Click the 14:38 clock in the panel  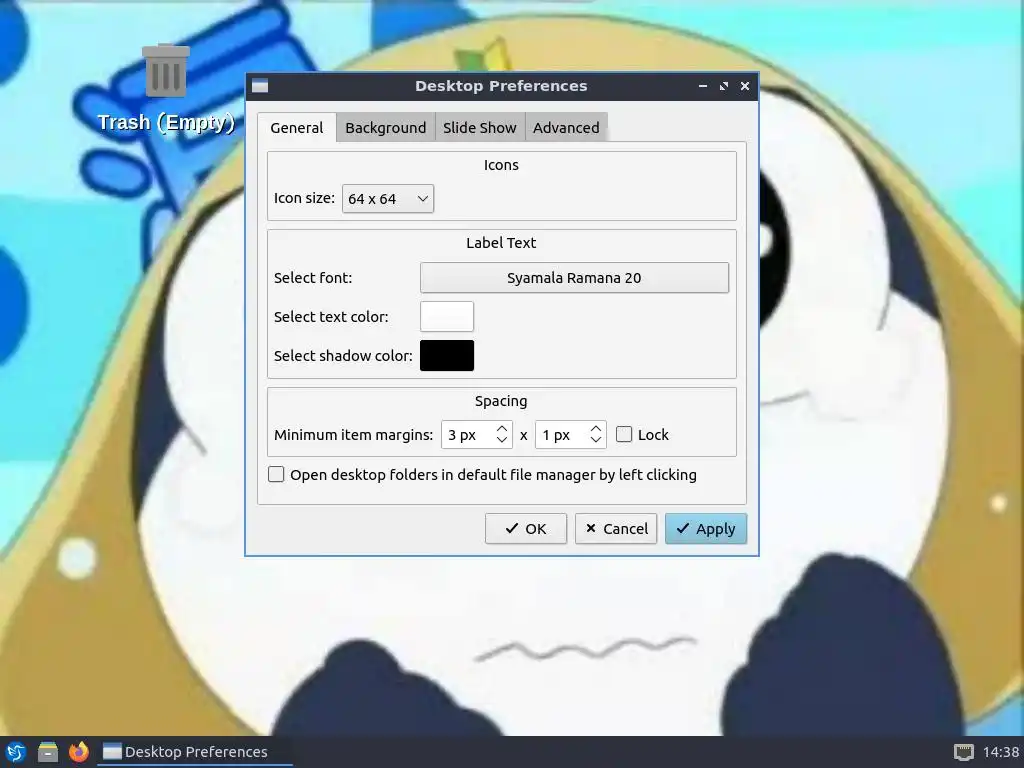pos(1000,752)
